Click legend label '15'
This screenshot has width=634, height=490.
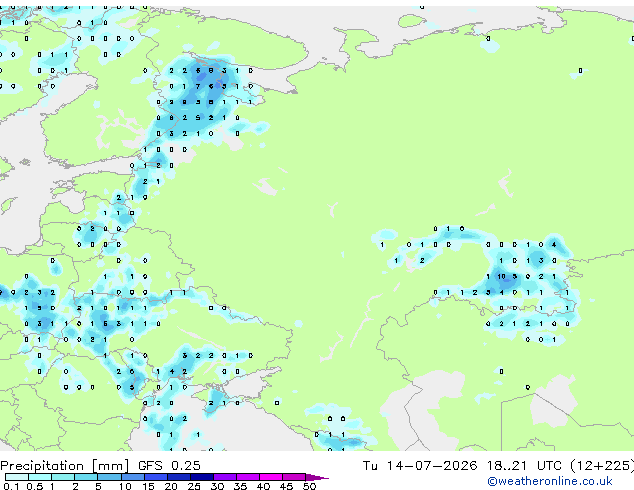[148, 486]
